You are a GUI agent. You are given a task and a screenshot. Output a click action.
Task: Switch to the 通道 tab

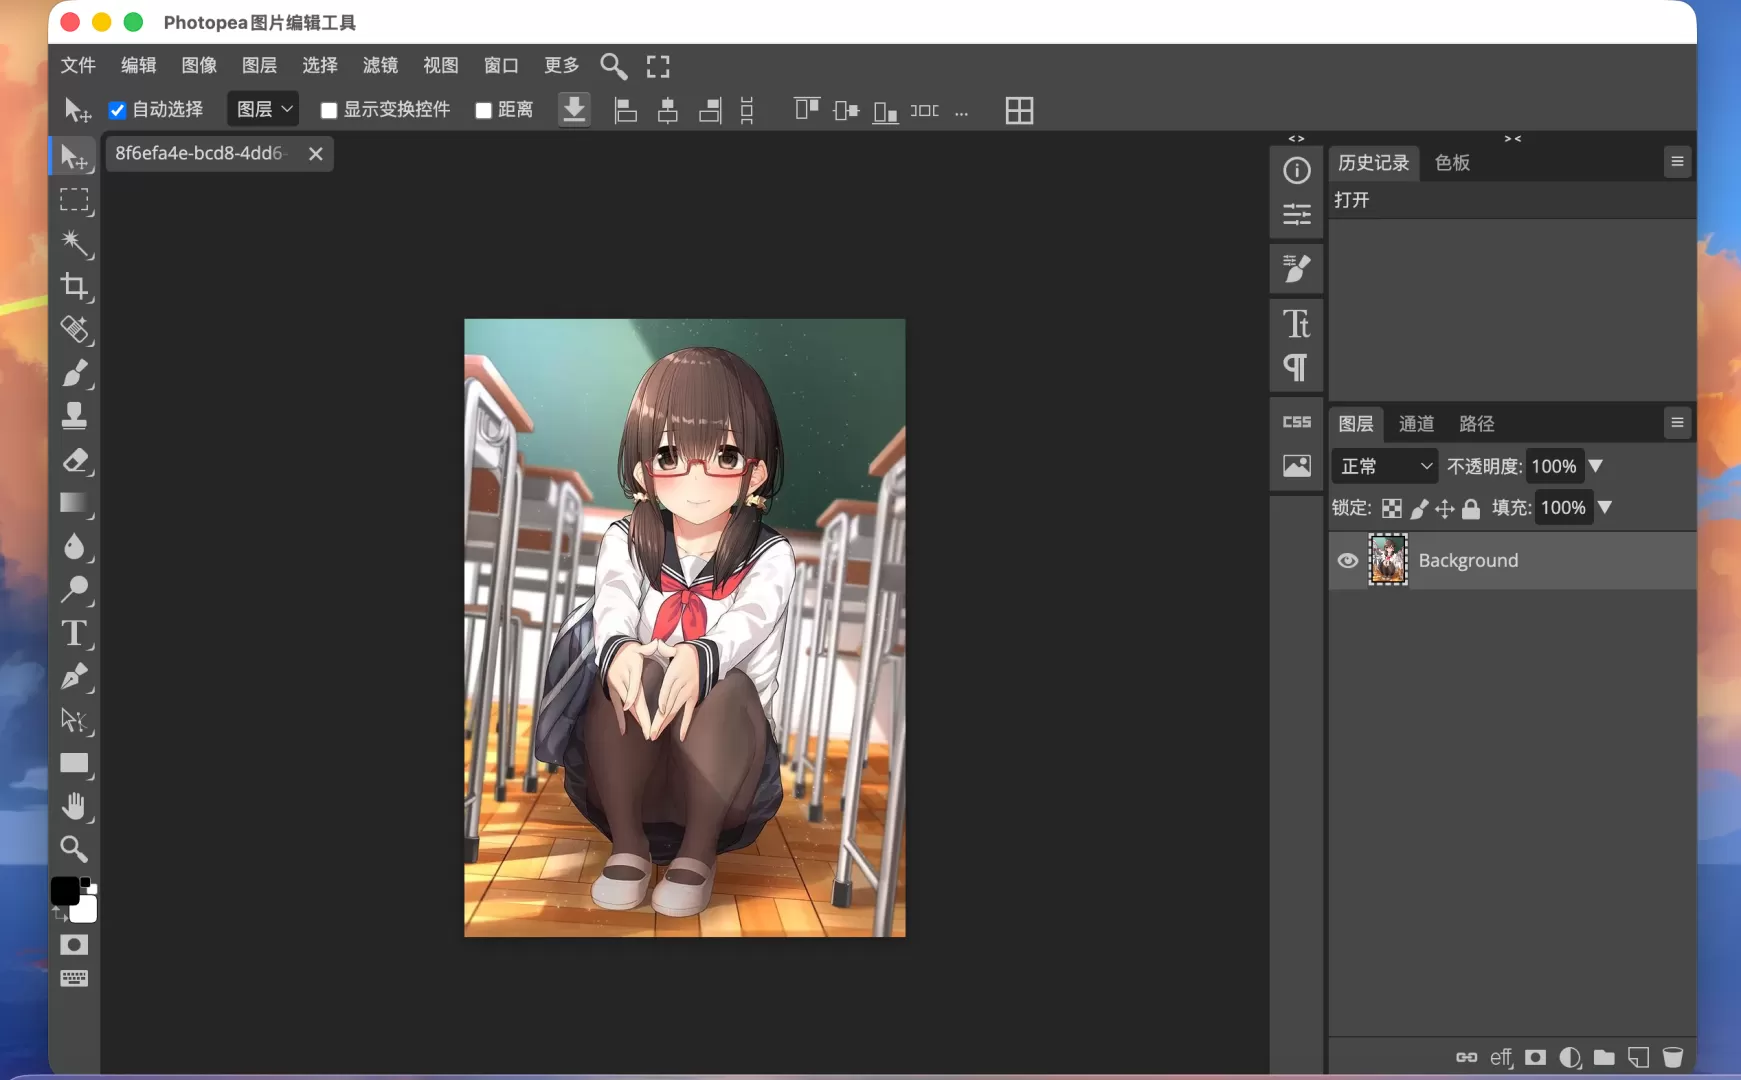pos(1417,423)
